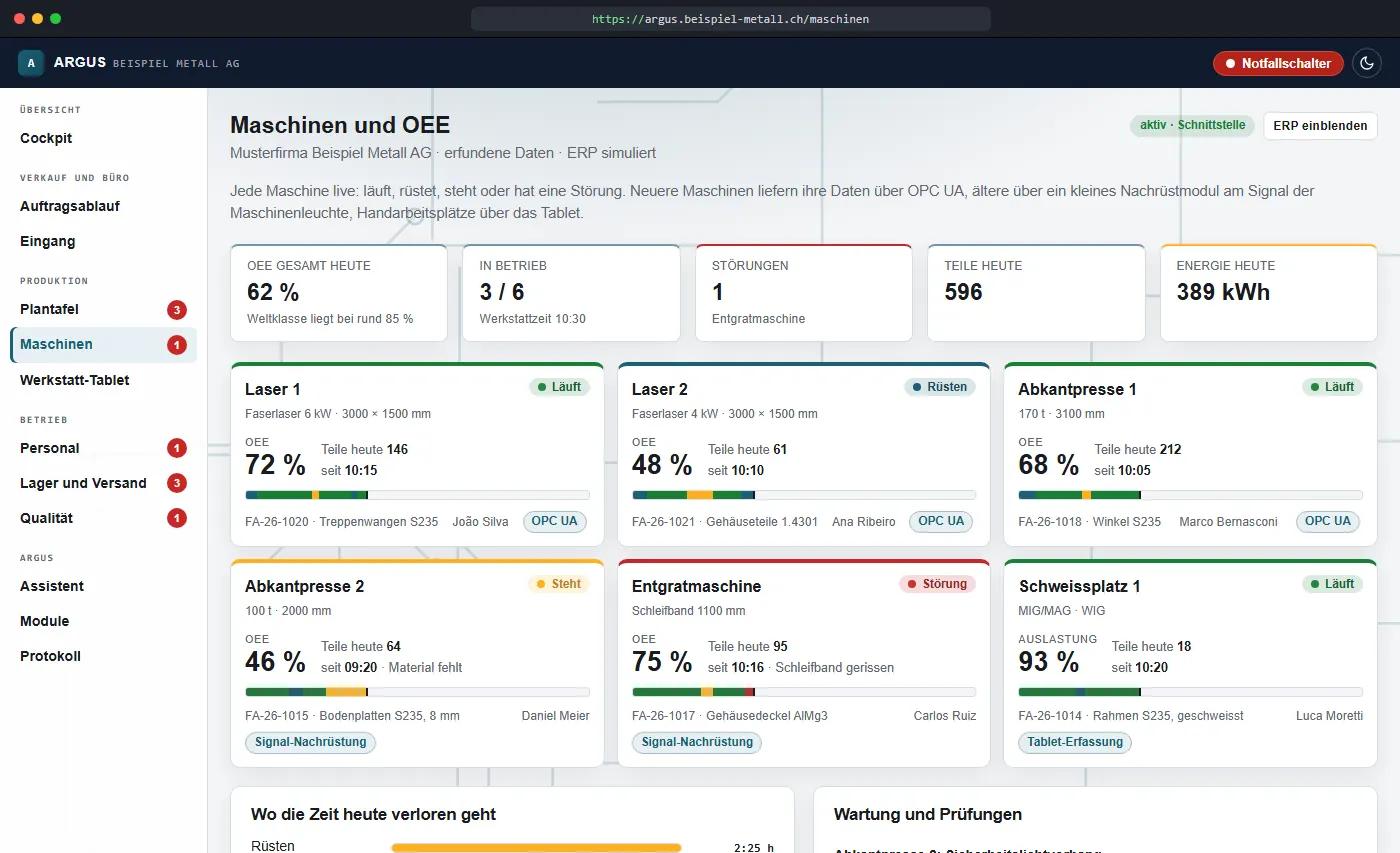Open Protokoll in the sidebar
This screenshot has height=853, width=1400.
pyautogui.click(x=103, y=656)
